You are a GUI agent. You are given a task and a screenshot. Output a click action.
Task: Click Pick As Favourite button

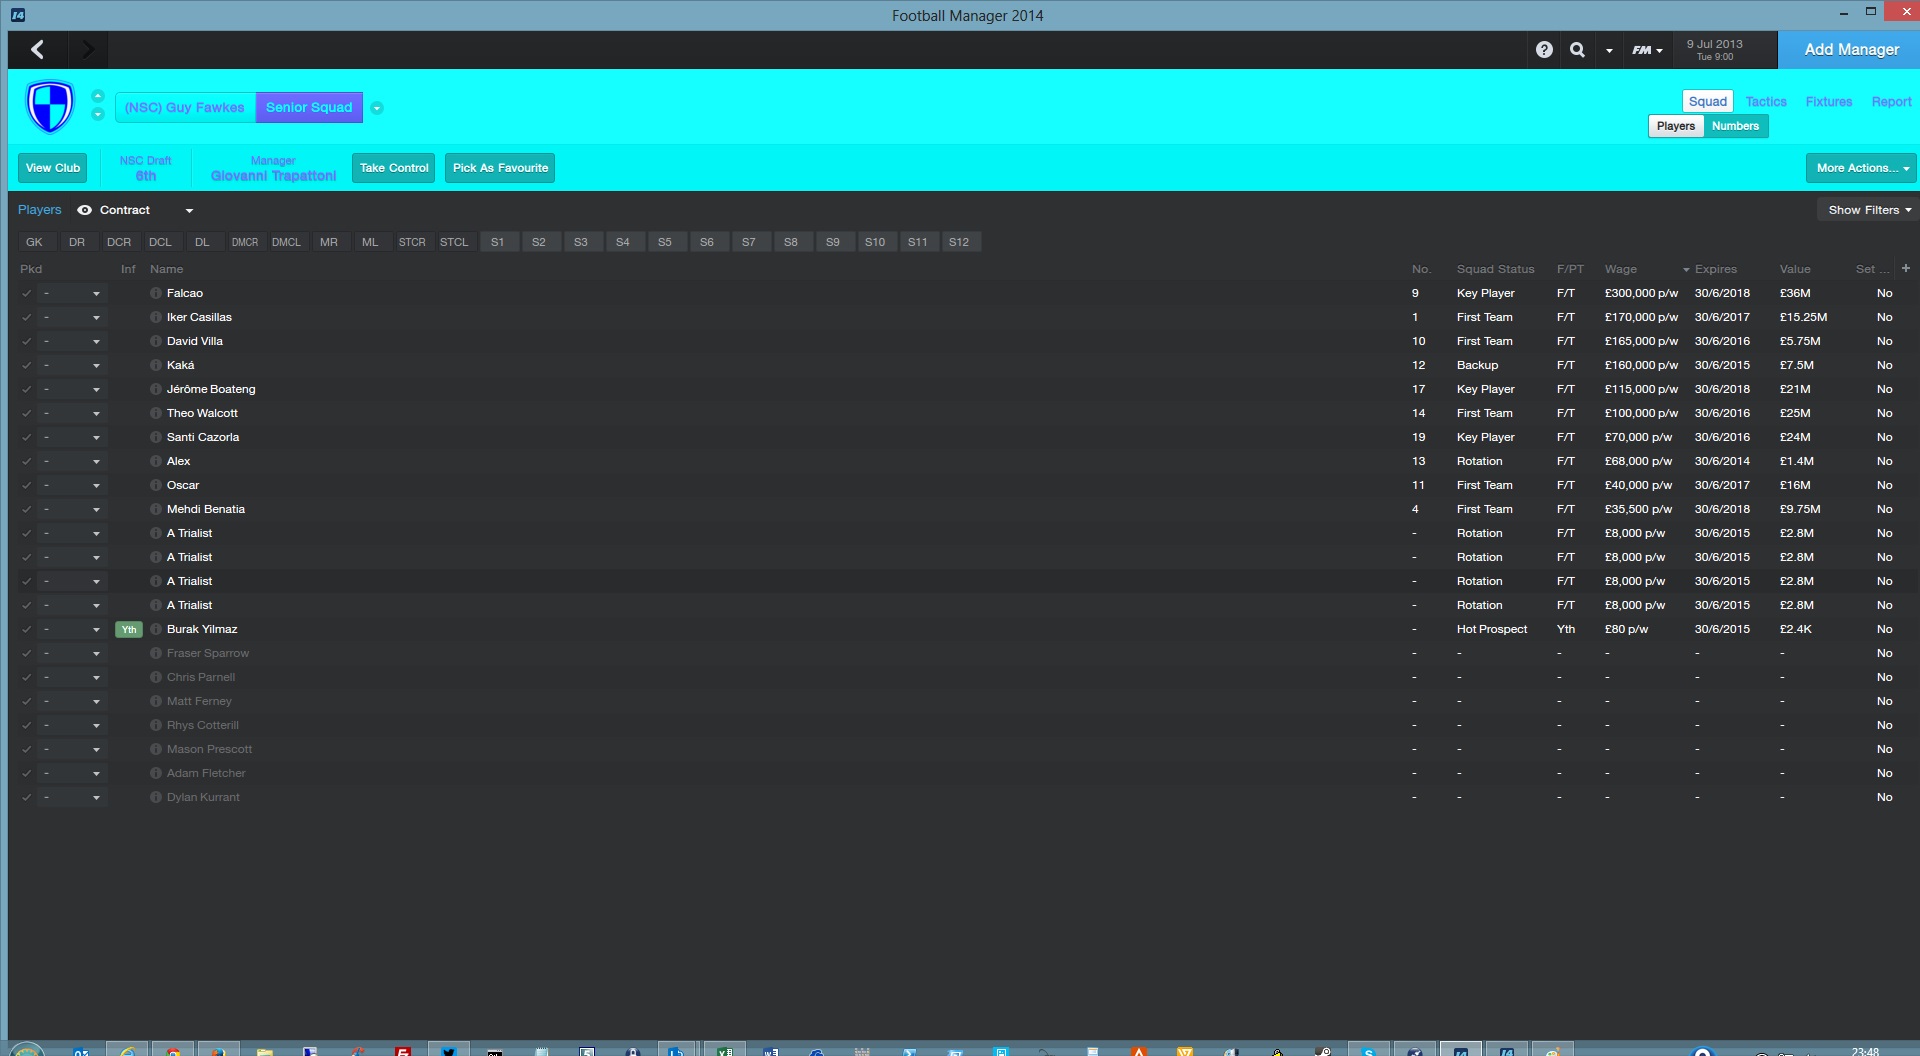coord(500,168)
